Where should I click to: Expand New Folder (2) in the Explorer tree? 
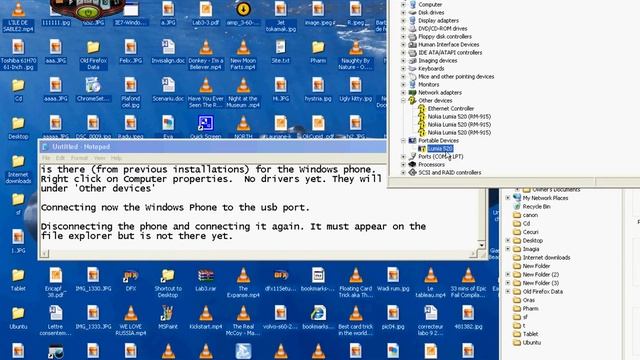(x=508, y=274)
